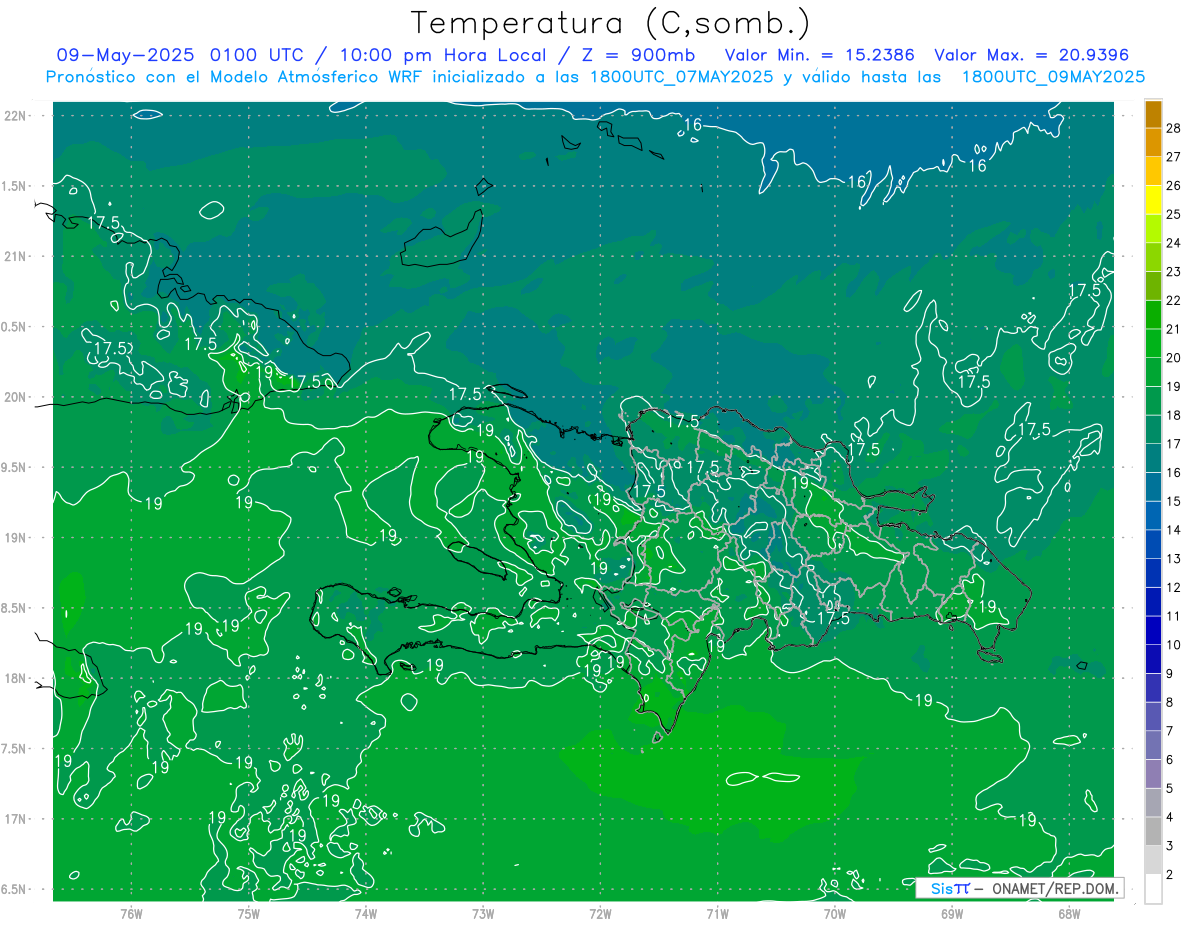Click the legend value "20"
Image resolution: width=1200 pixels, height=927 pixels.
[x=1174, y=358]
